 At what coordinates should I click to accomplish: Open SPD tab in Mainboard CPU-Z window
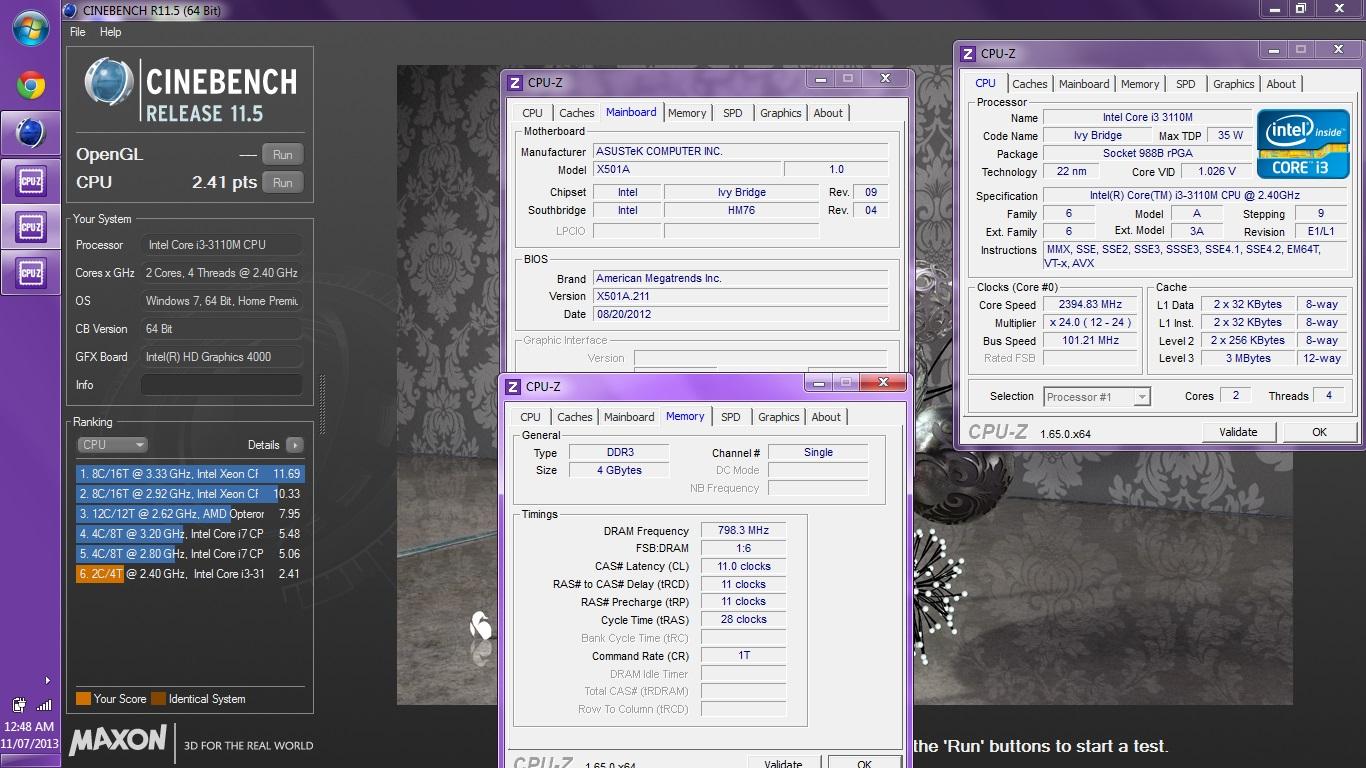tap(733, 113)
